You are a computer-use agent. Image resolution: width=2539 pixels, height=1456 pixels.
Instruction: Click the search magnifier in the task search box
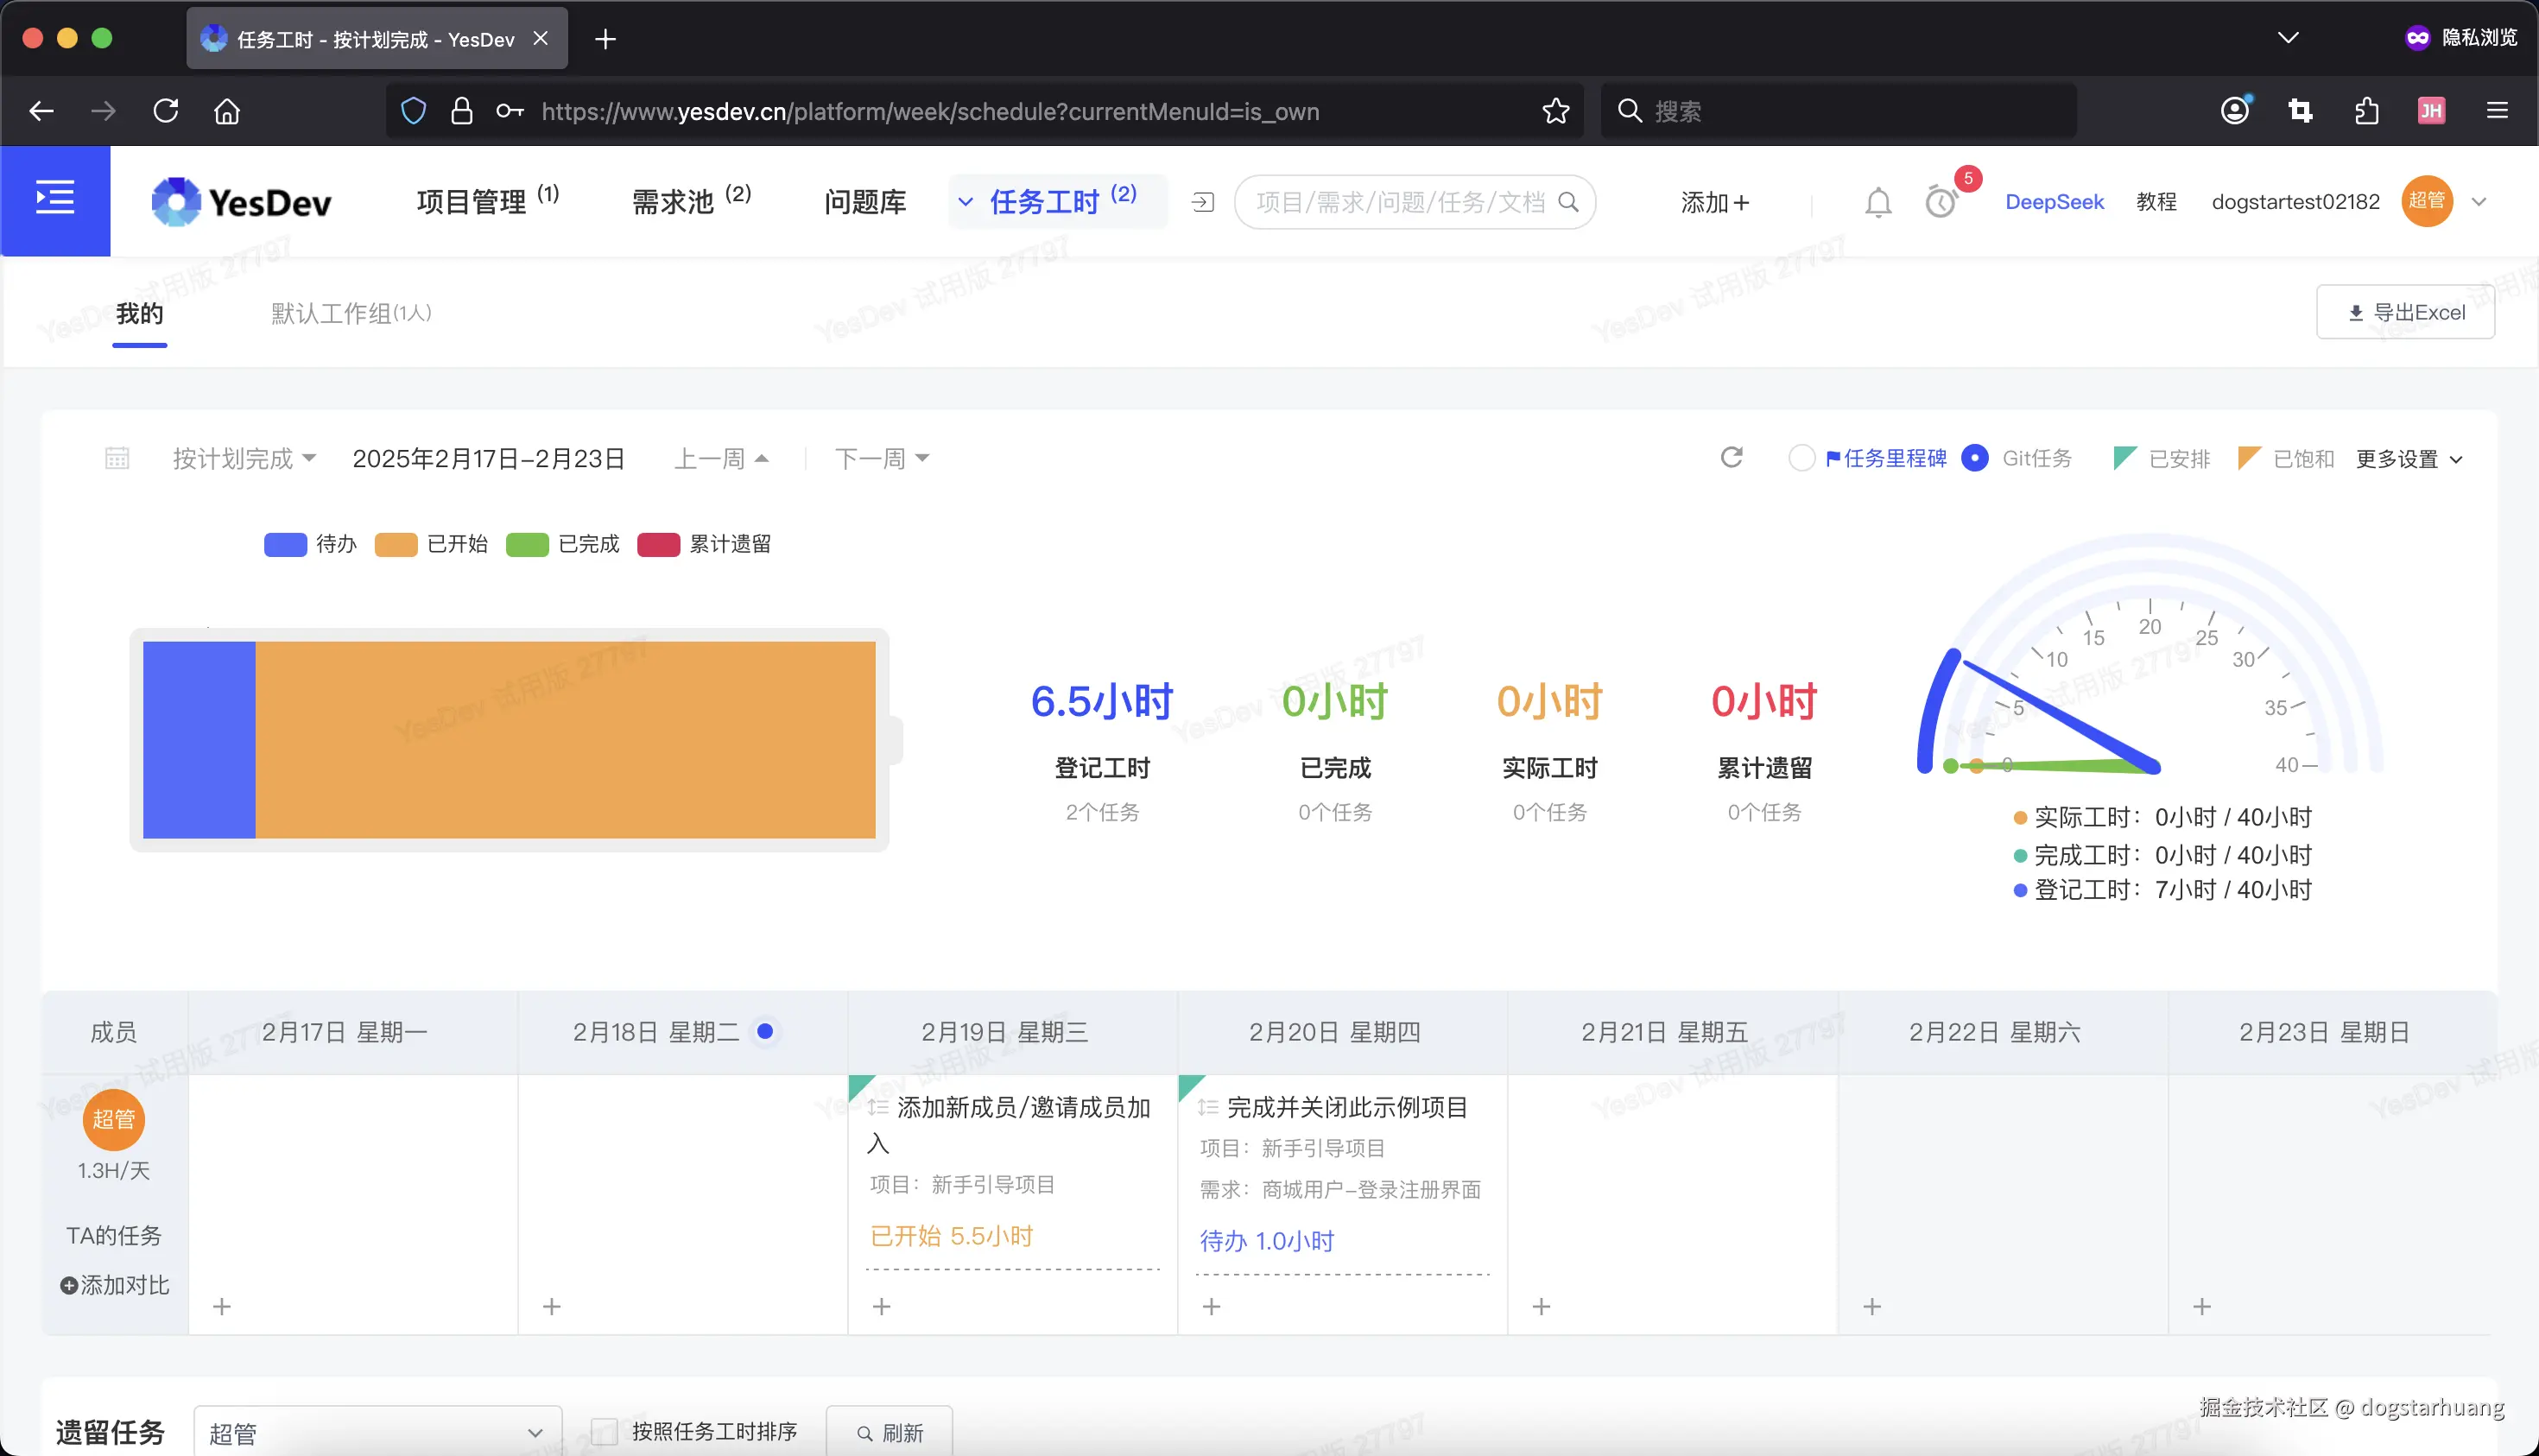[x=1569, y=202]
